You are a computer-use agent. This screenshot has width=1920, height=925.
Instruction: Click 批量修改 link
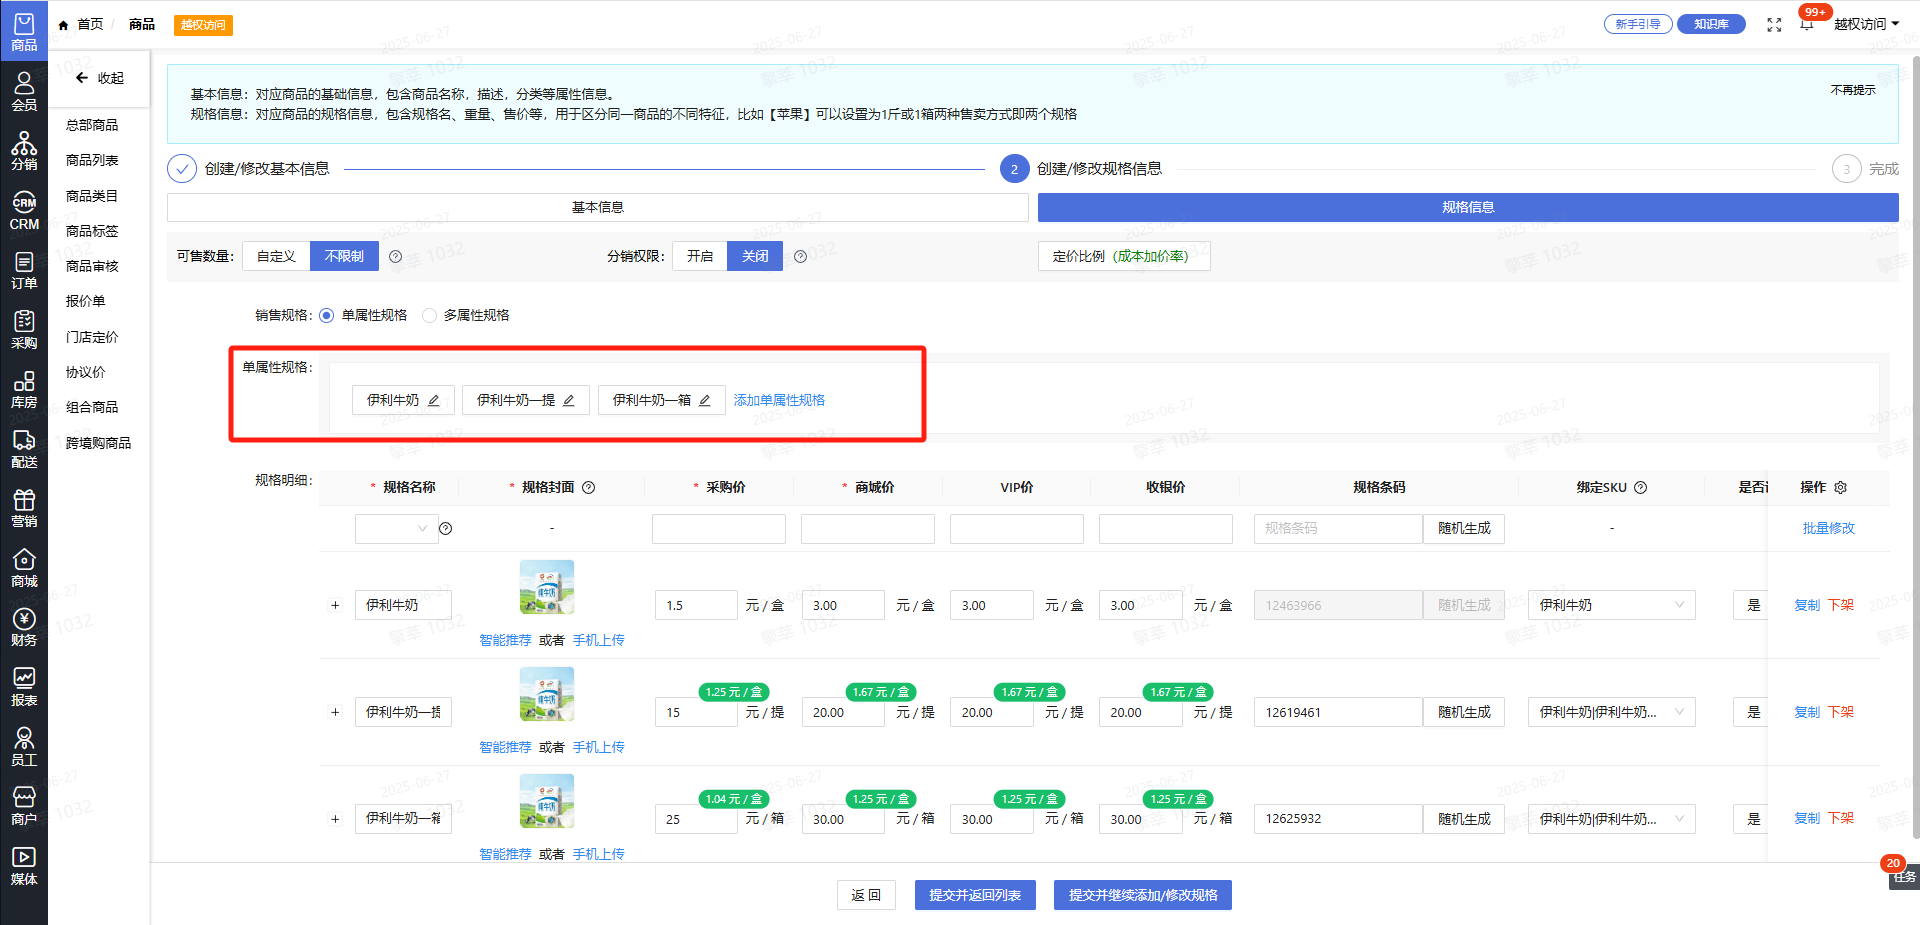point(1828,529)
